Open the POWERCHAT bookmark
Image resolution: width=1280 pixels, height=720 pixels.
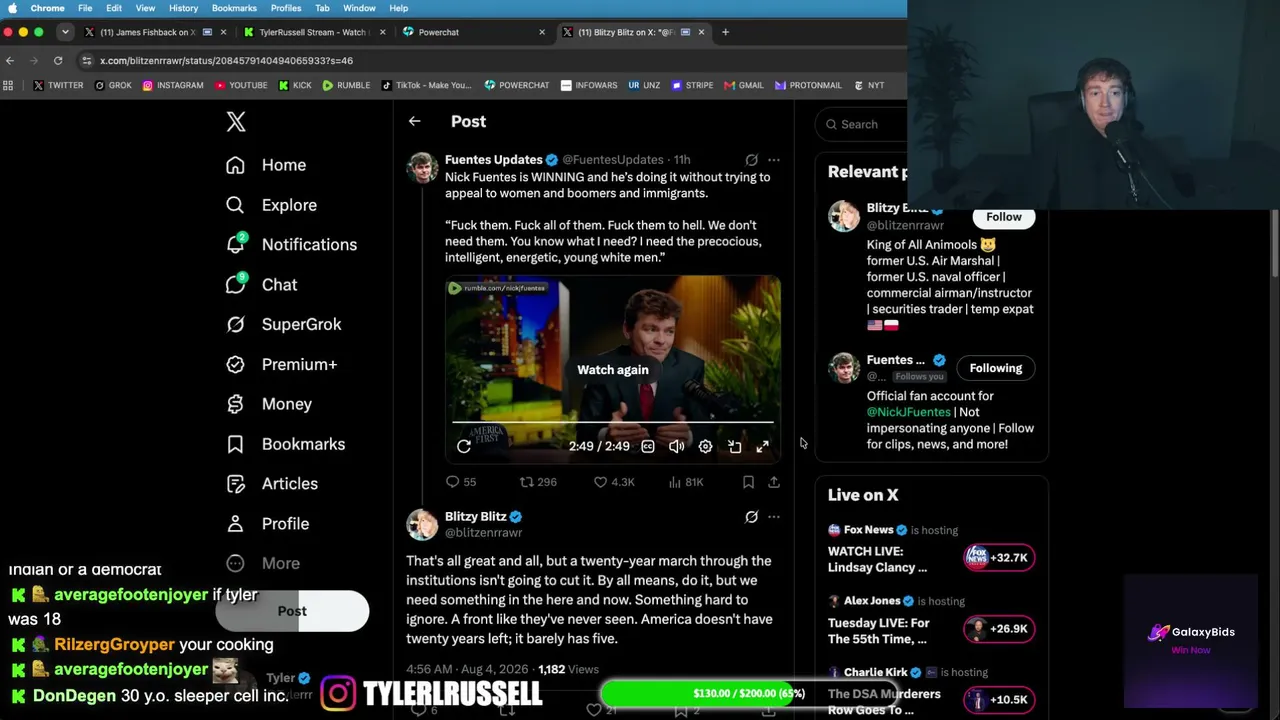pos(517,85)
